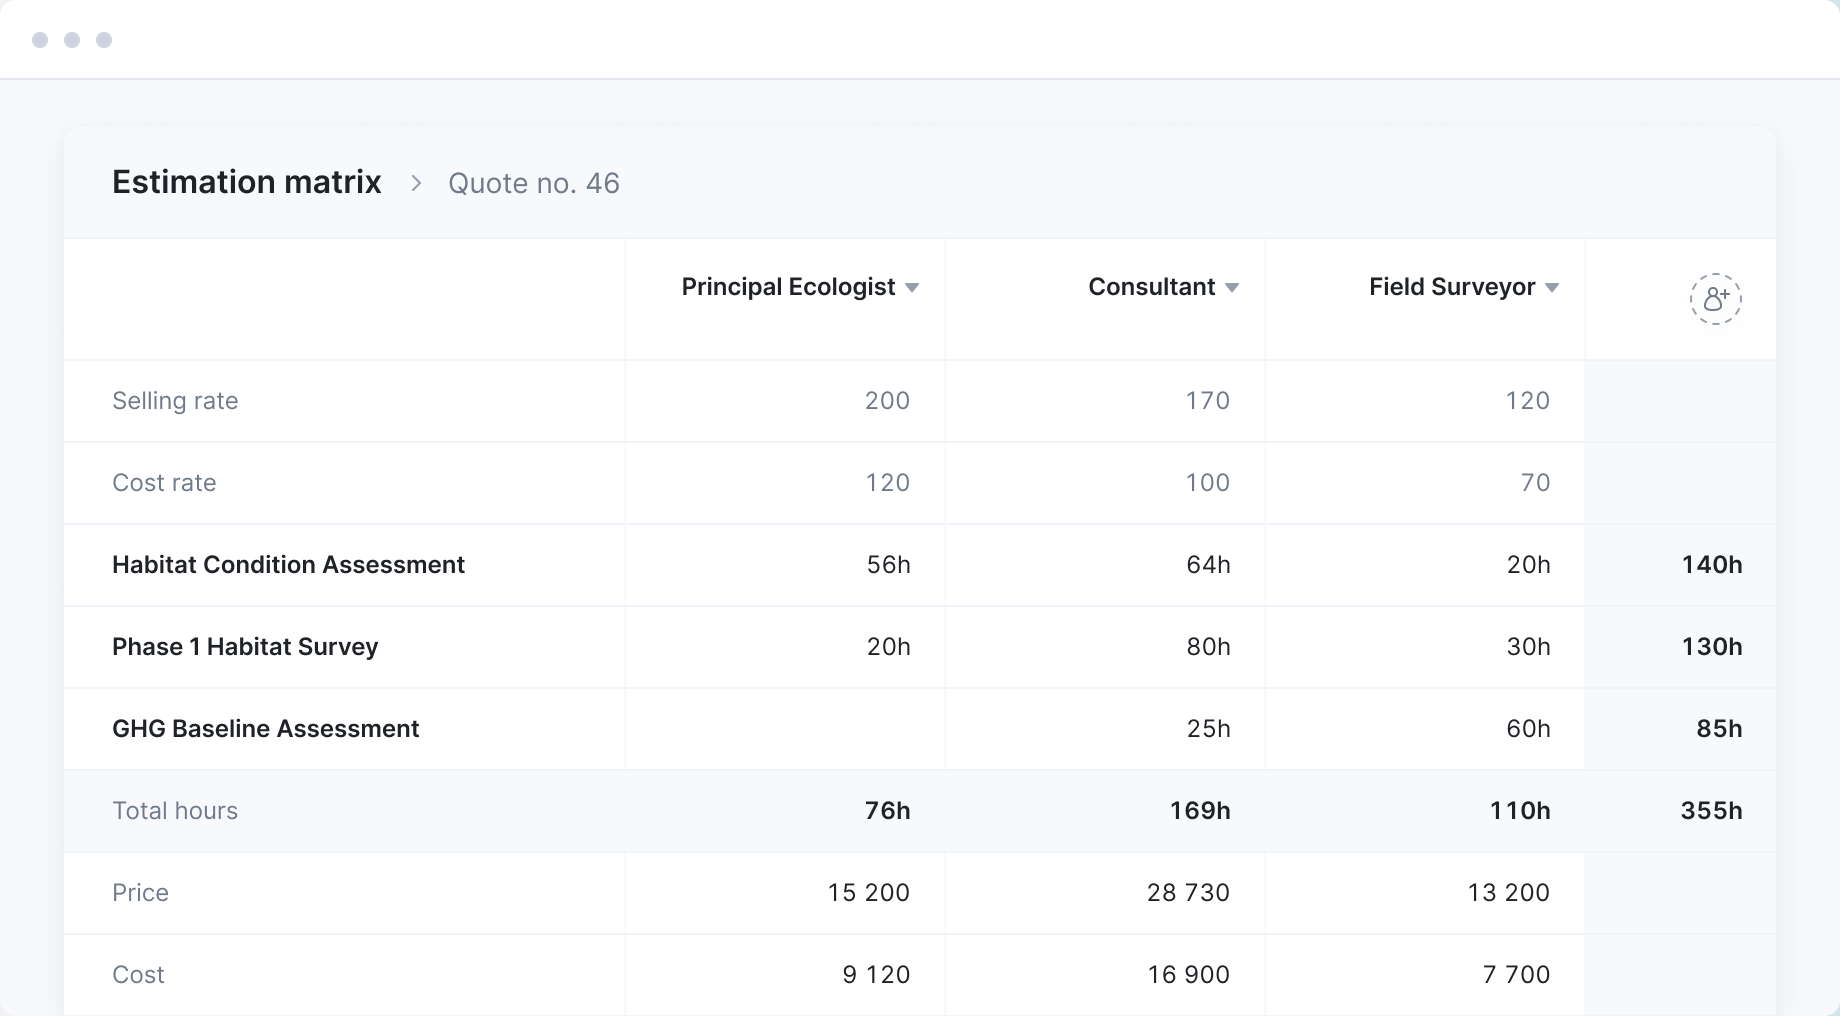
Task: Click the Quote no. 46 breadcrumb
Action: point(533,184)
